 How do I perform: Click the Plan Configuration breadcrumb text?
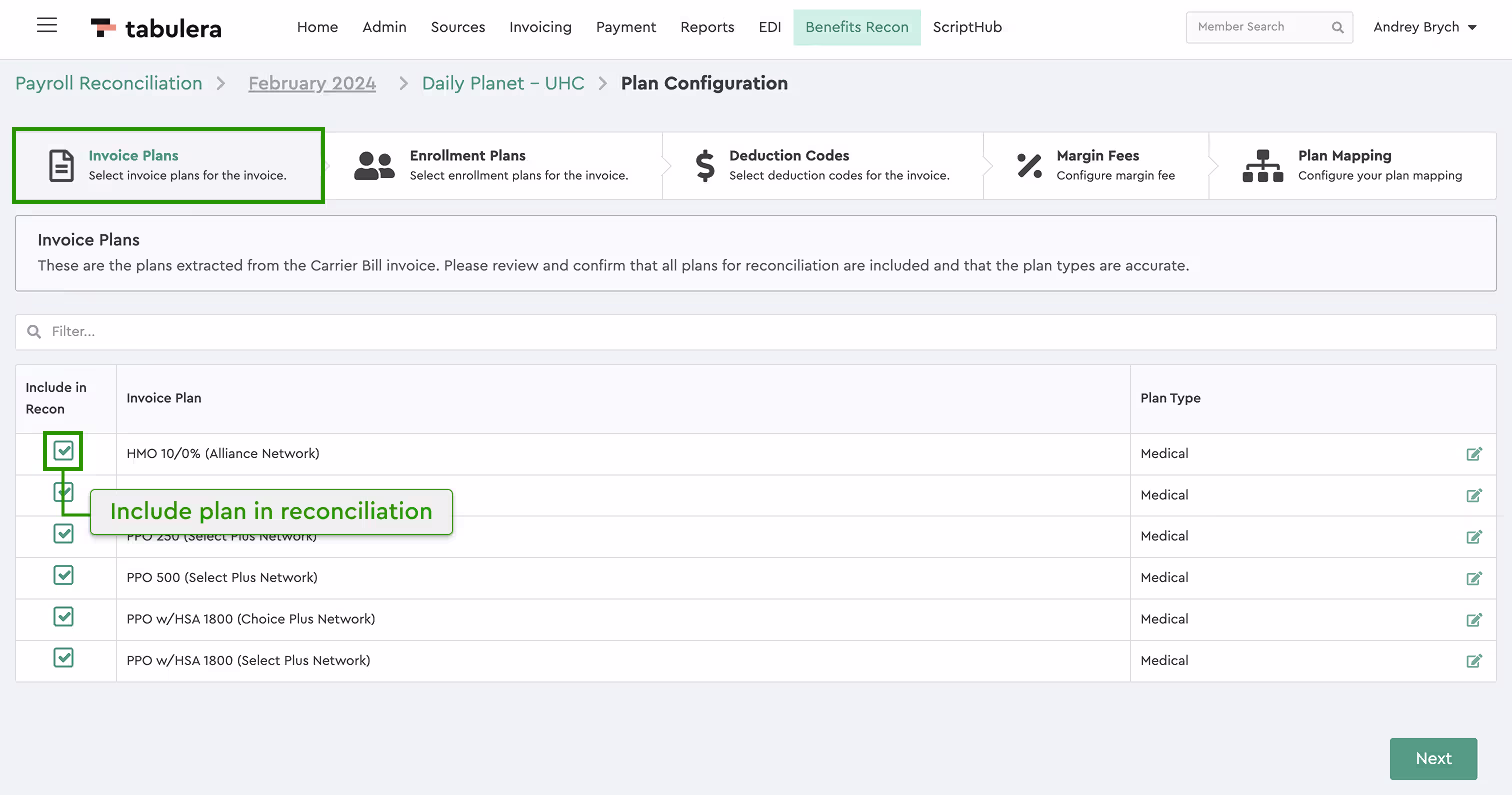tap(704, 84)
